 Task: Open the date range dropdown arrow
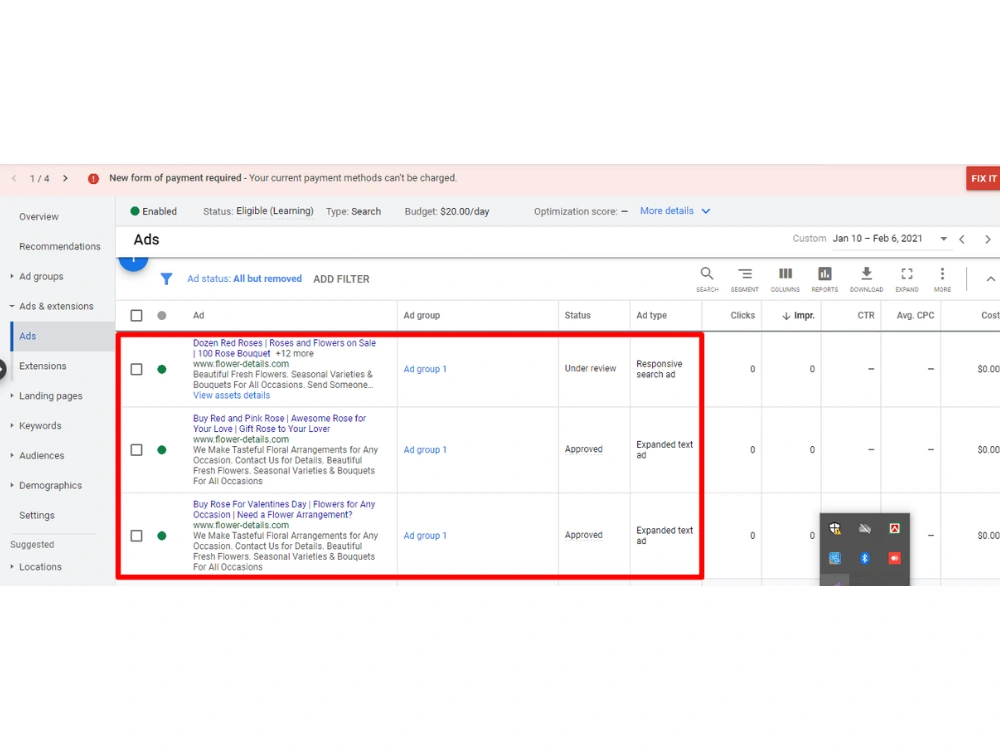(944, 239)
